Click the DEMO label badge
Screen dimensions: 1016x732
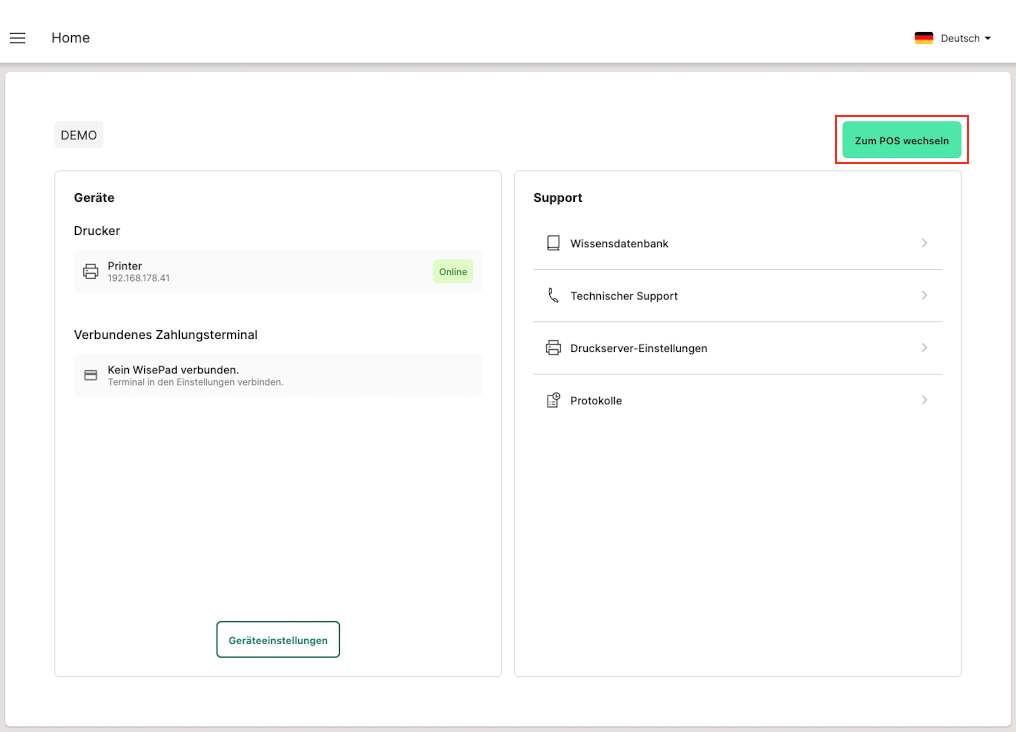tap(79, 135)
